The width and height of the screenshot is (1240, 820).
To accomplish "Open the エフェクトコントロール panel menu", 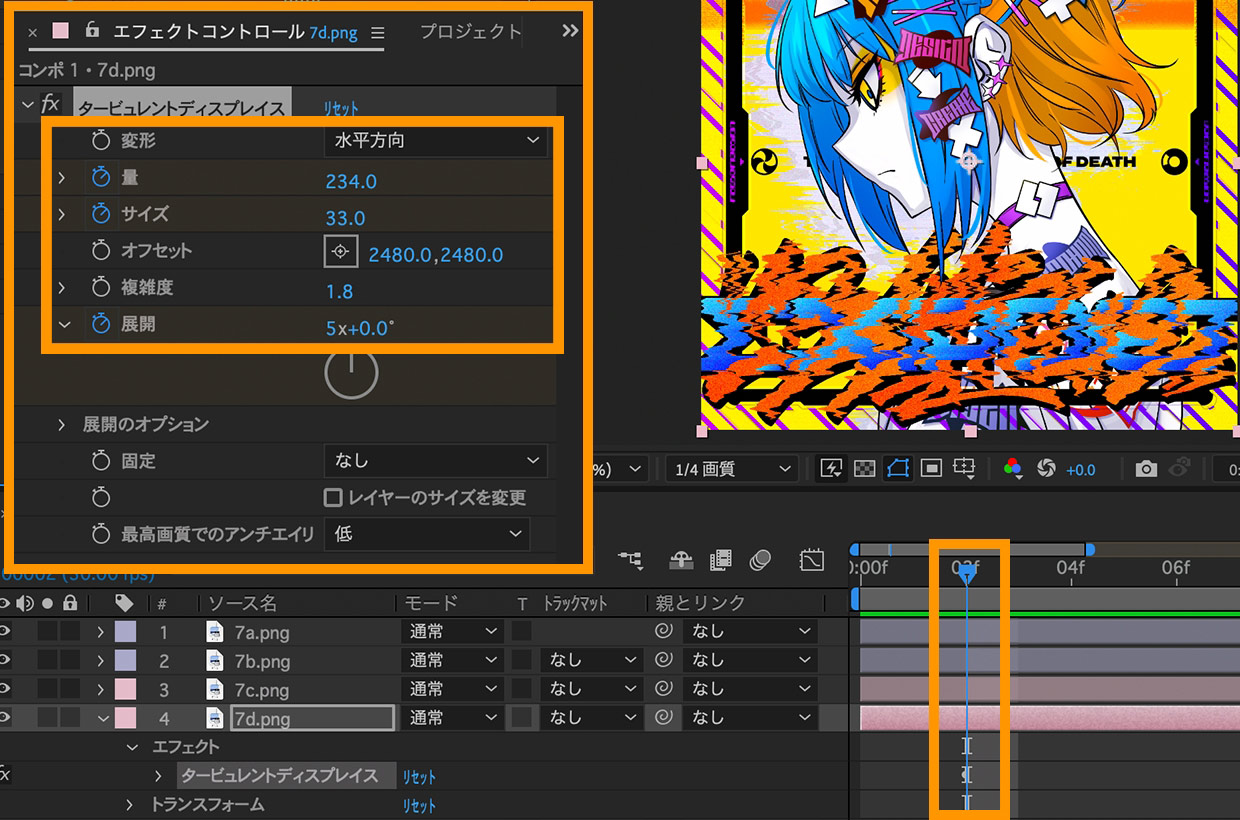I will click(x=377, y=33).
